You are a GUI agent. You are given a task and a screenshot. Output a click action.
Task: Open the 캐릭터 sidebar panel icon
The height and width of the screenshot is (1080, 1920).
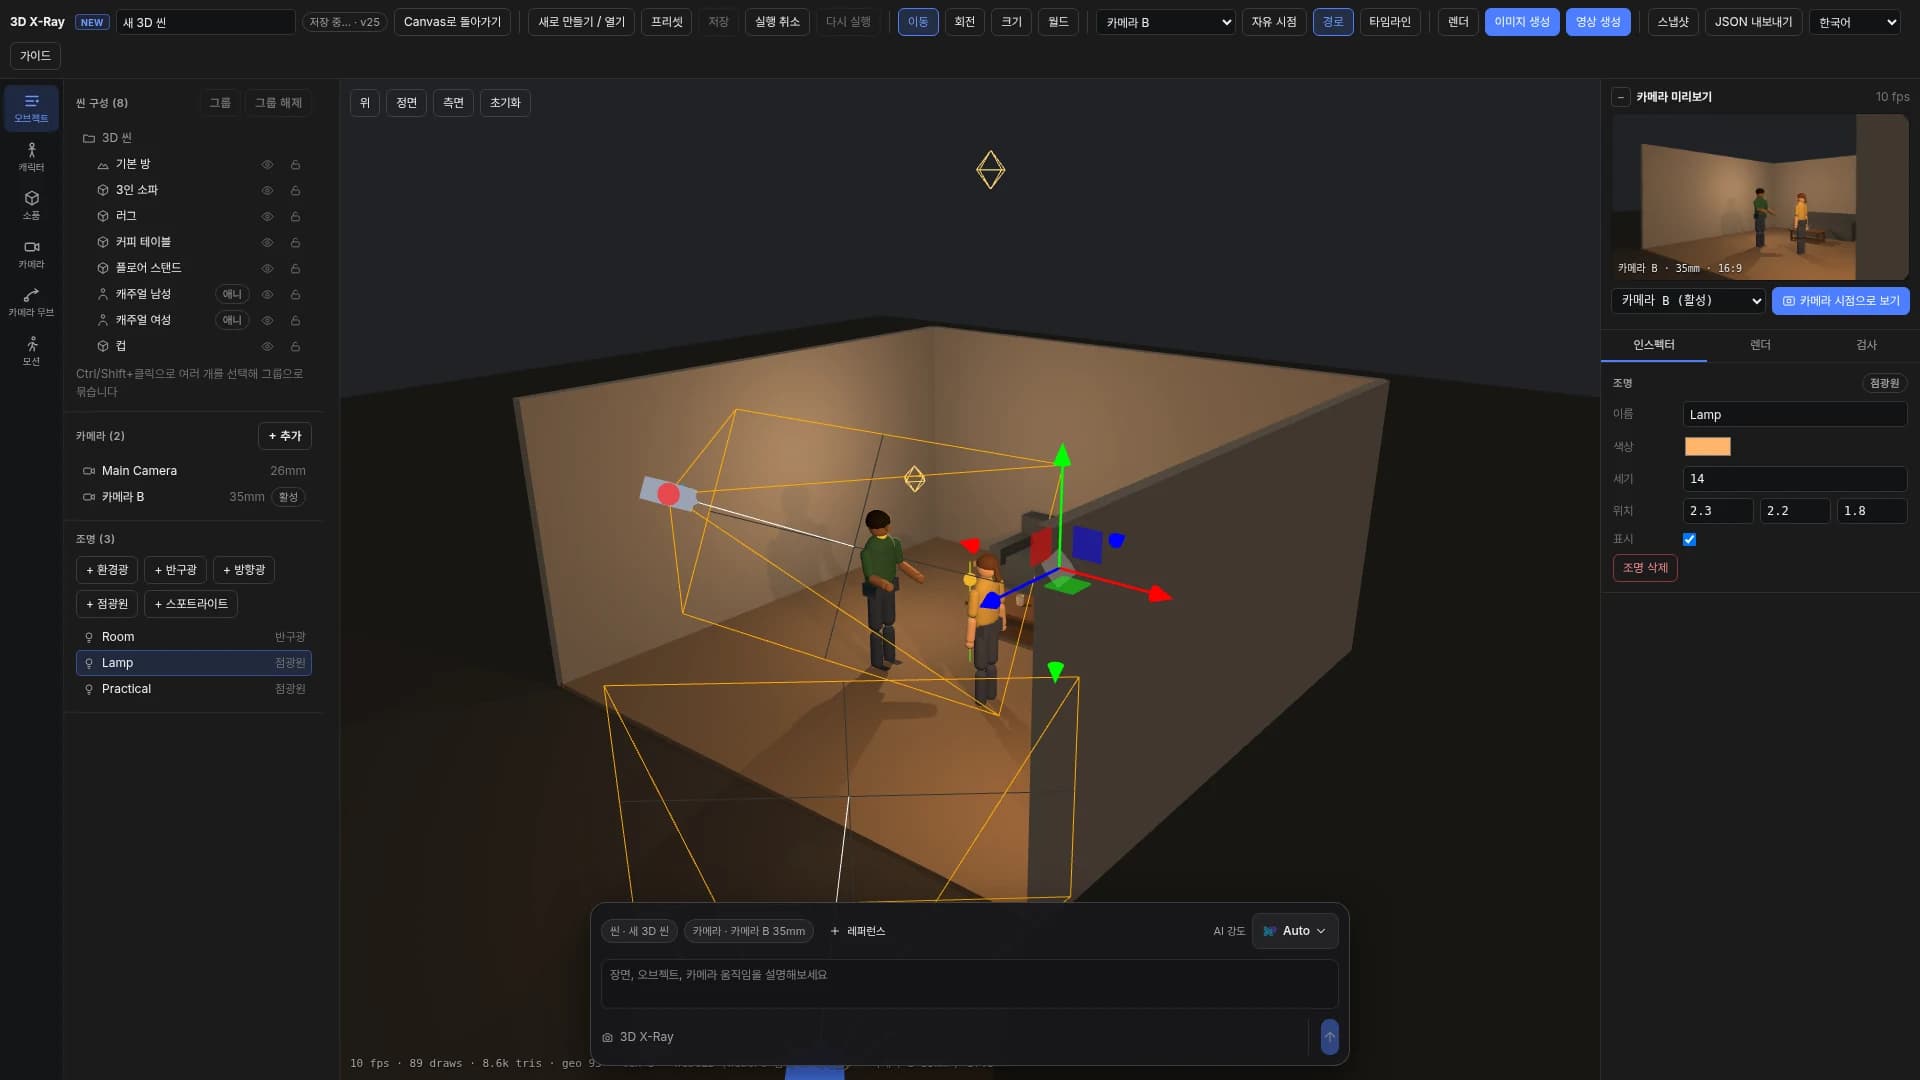pyautogui.click(x=31, y=157)
